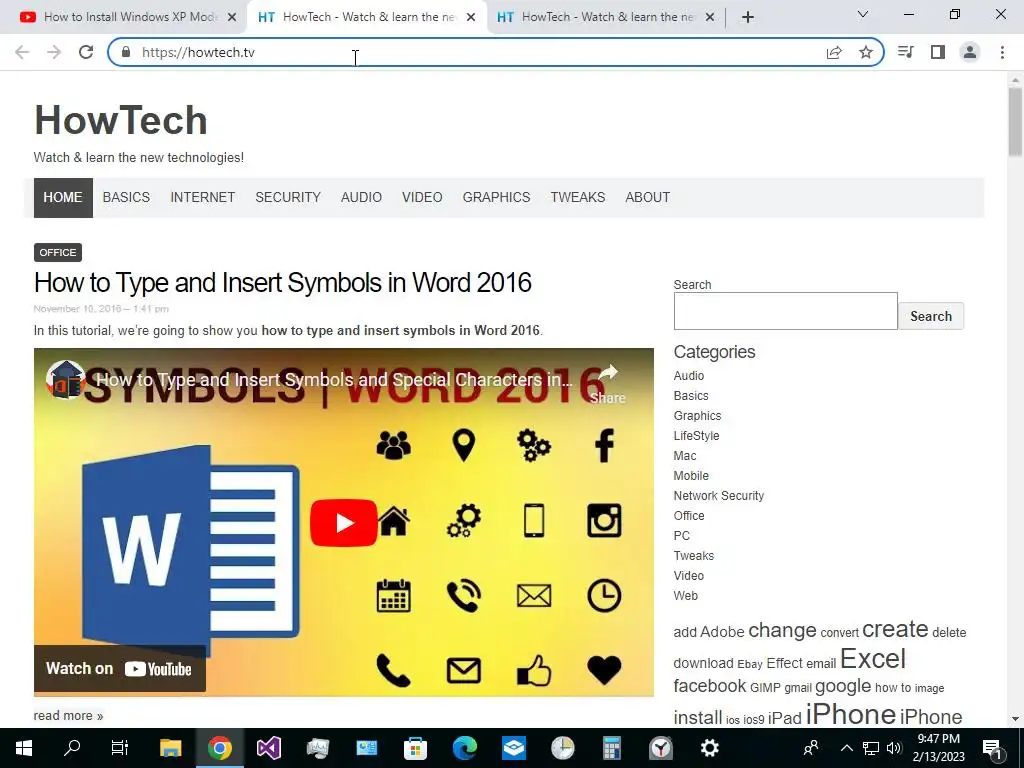1024x768 pixels.
Task: Share this page icon in address bar
Action: click(x=834, y=52)
